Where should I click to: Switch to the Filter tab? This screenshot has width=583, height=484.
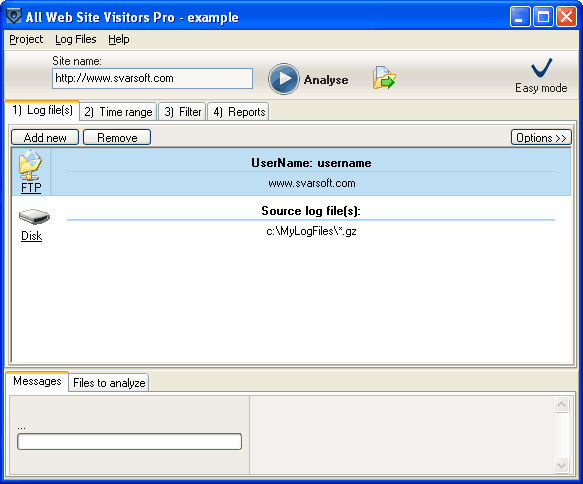pos(182,112)
